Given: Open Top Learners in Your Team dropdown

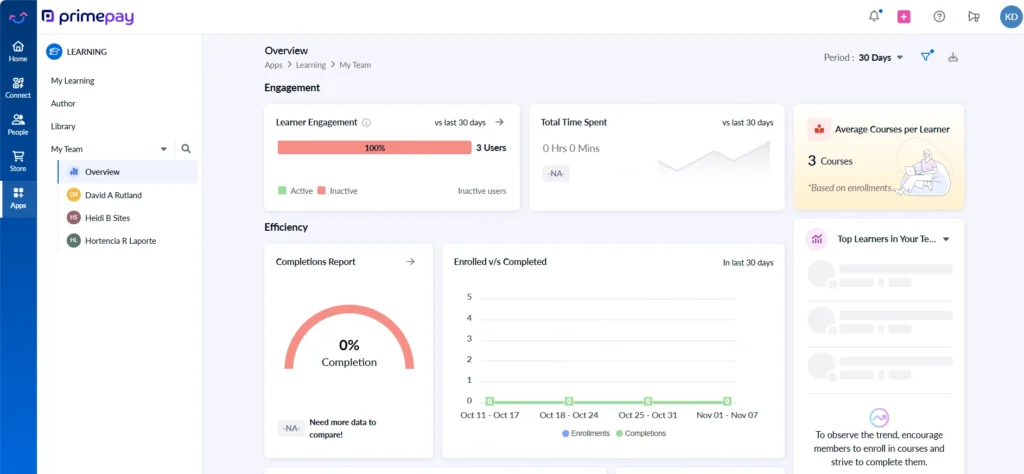Looking at the screenshot, I should [946, 240].
